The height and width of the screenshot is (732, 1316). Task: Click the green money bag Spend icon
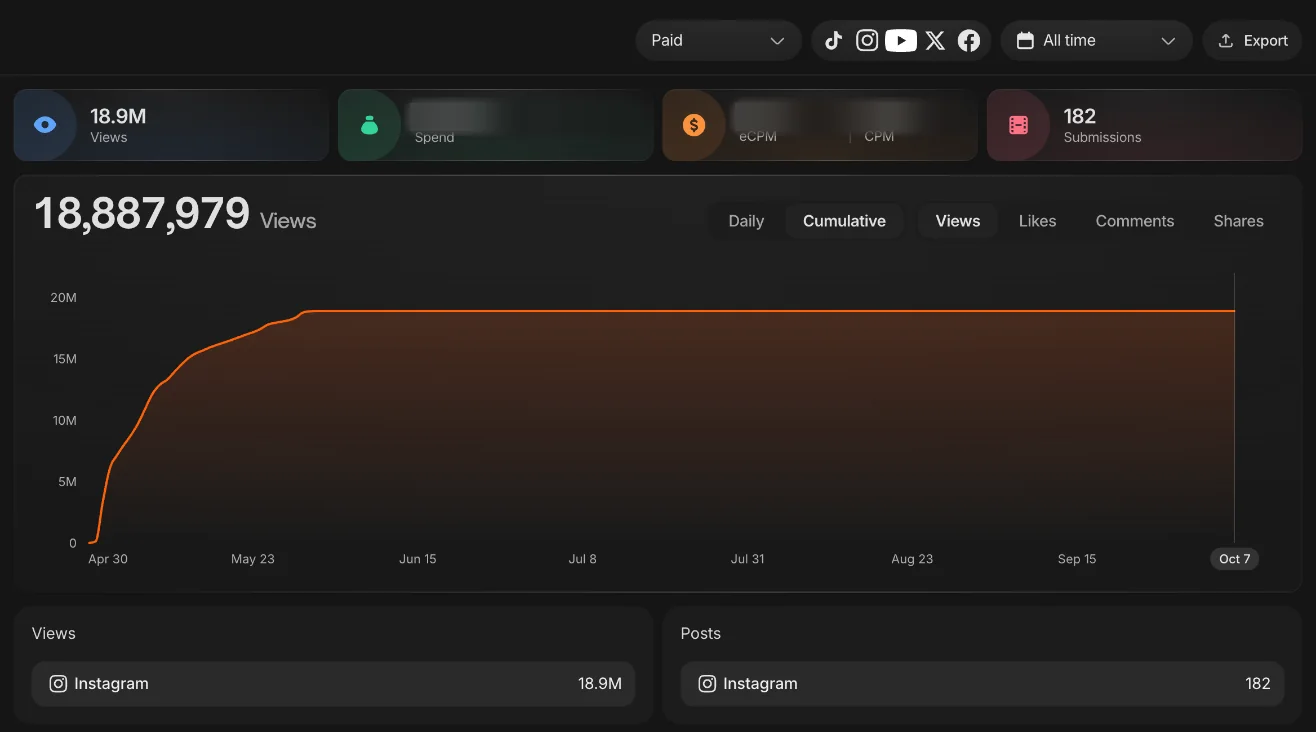click(x=369, y=125)
